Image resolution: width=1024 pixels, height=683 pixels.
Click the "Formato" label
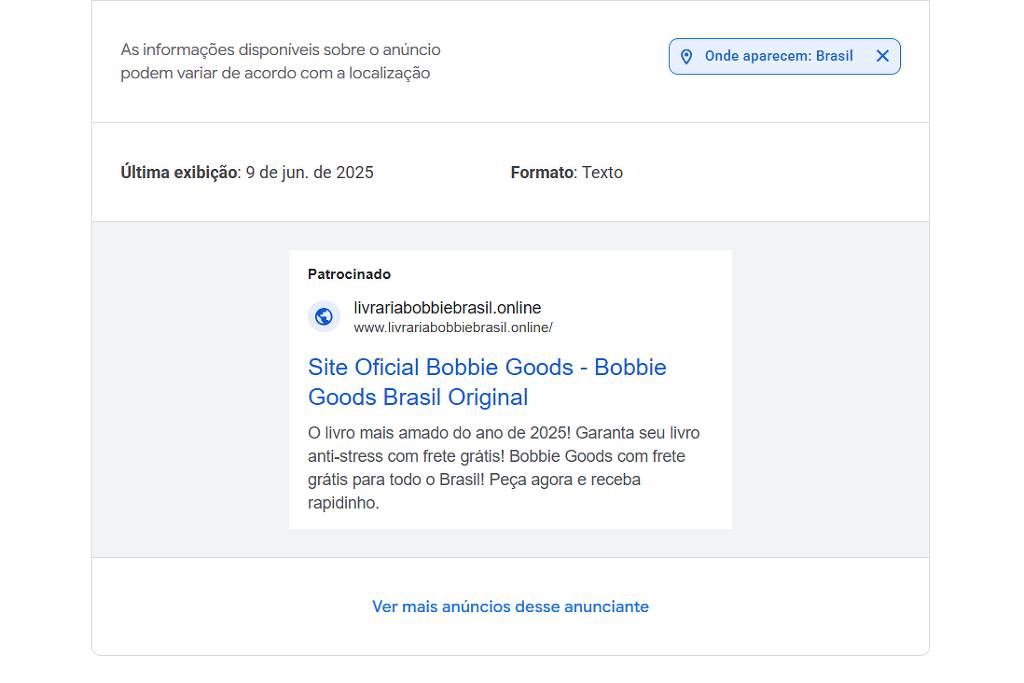(541, 172)
